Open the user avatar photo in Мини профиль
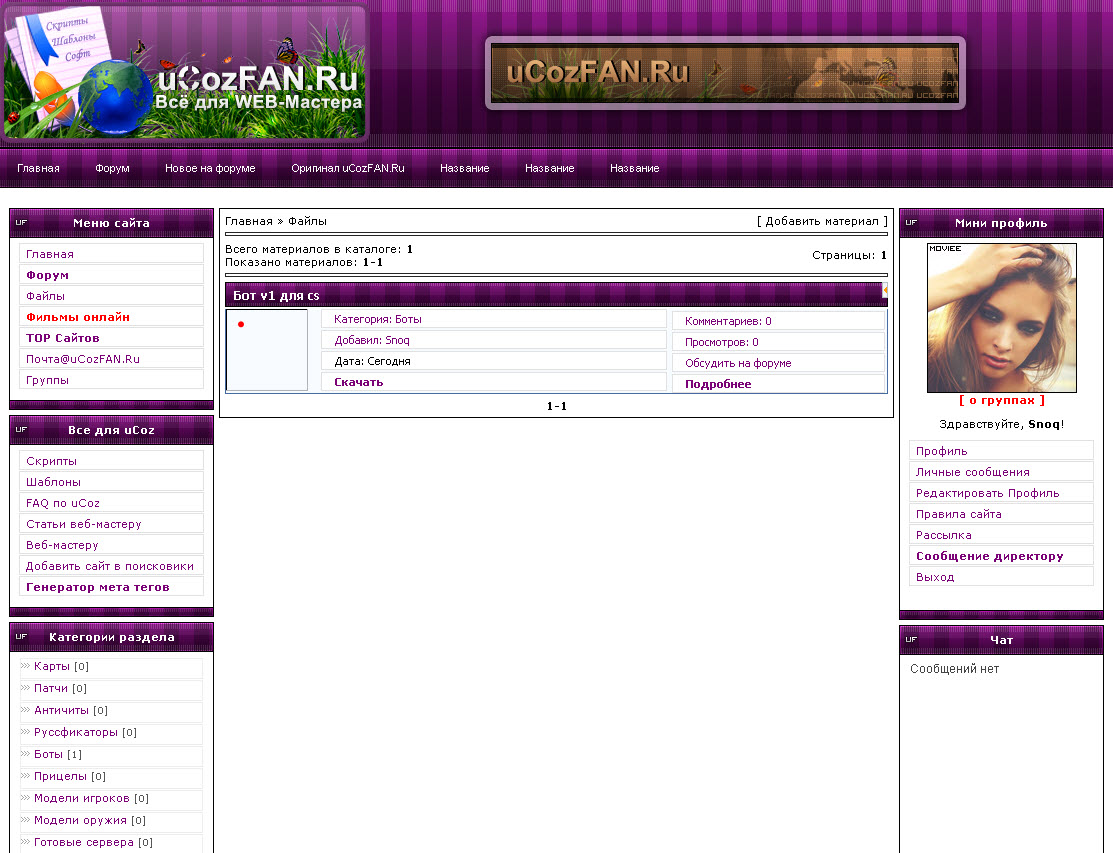The image size is (1113, 853). [1001, 318]
